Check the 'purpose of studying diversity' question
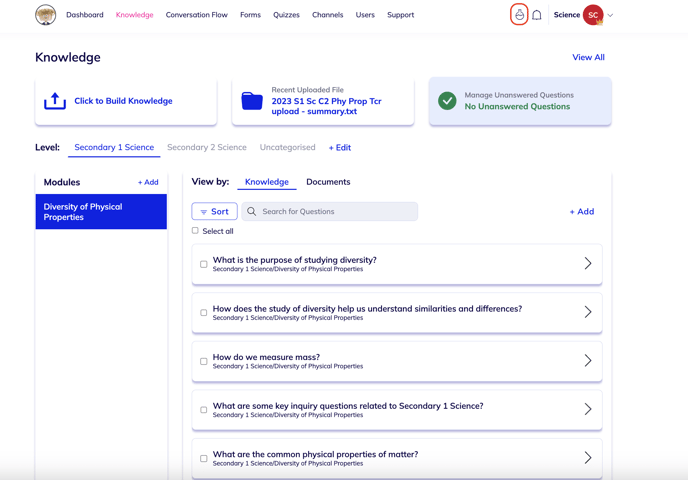This screenshot has width=688, height=480. pyautogui.click(x=204, y=264)
